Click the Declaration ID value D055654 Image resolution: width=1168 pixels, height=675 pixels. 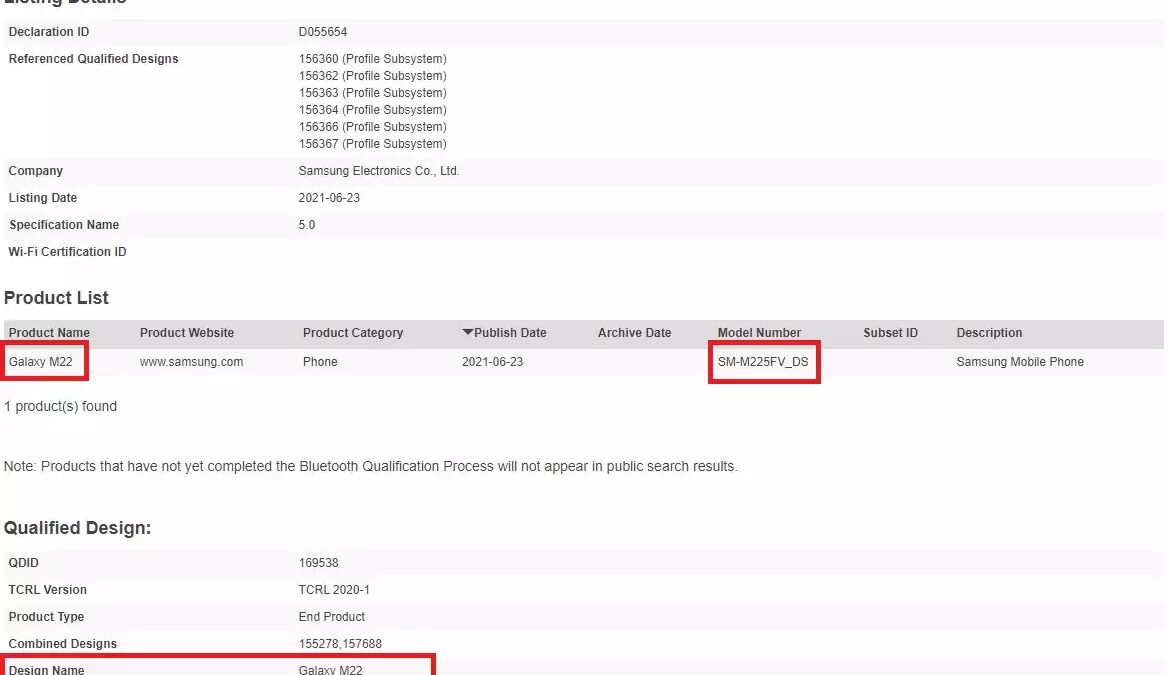tap(323, 32)
